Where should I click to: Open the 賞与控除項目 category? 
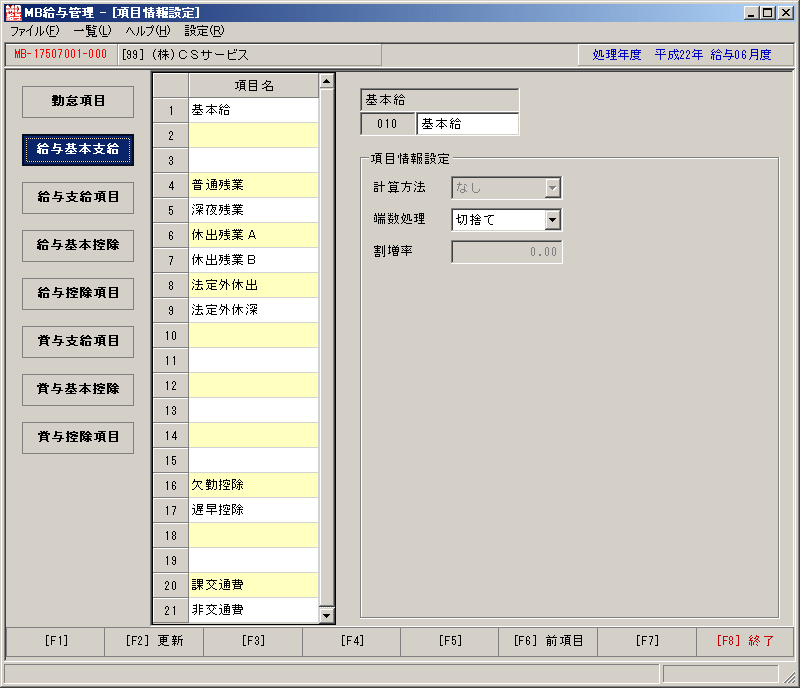[x=78, y=437]
